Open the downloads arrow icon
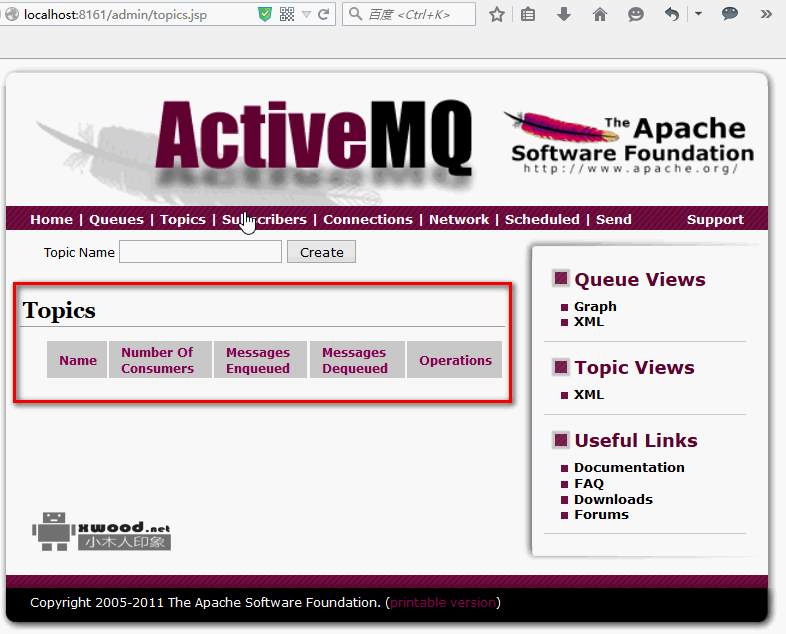 pos(564,15)
